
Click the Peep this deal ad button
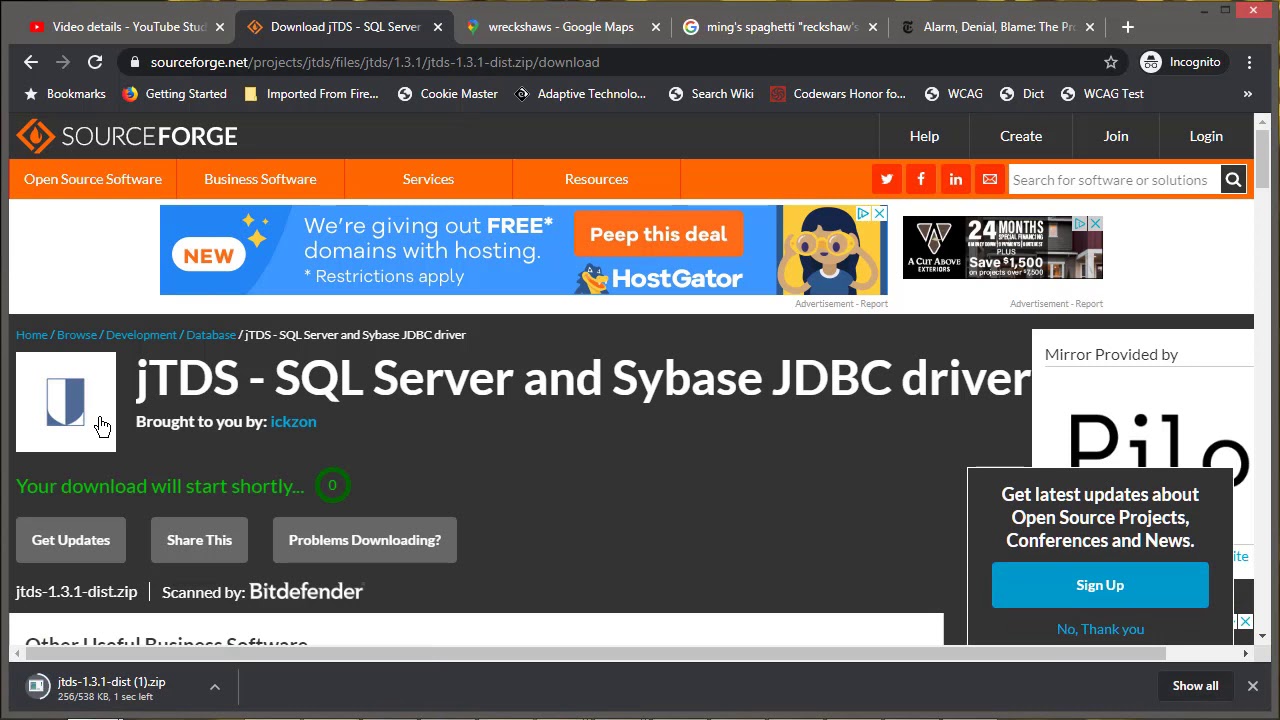click(x=658, y=234)
